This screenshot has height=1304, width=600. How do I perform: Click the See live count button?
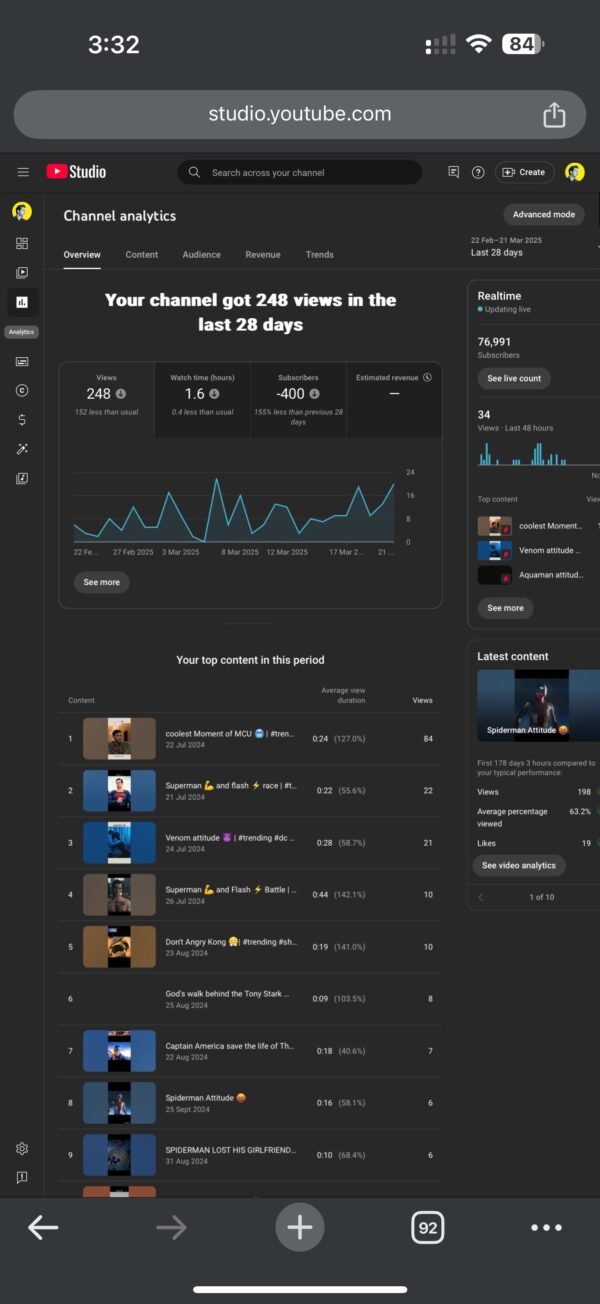514,379
